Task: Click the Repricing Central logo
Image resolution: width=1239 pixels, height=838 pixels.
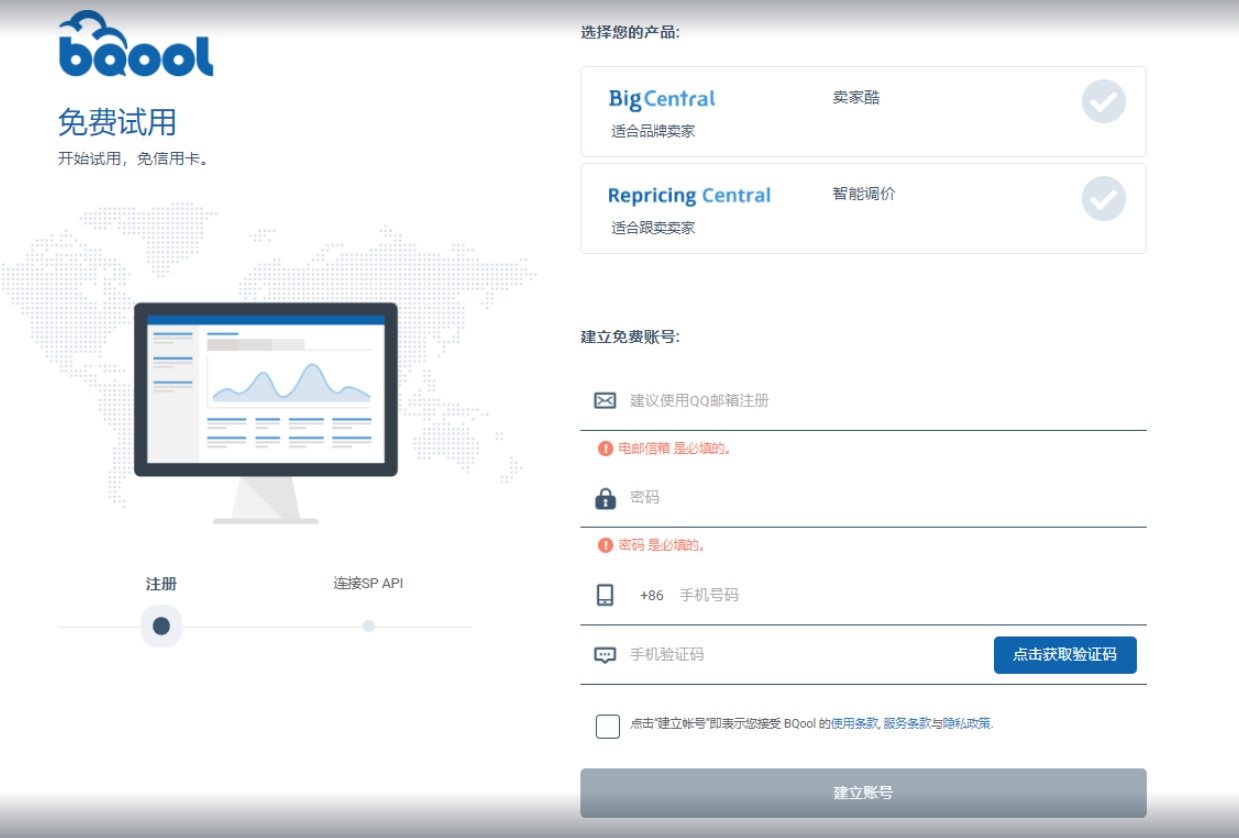Action: click(x=689, y=196)
